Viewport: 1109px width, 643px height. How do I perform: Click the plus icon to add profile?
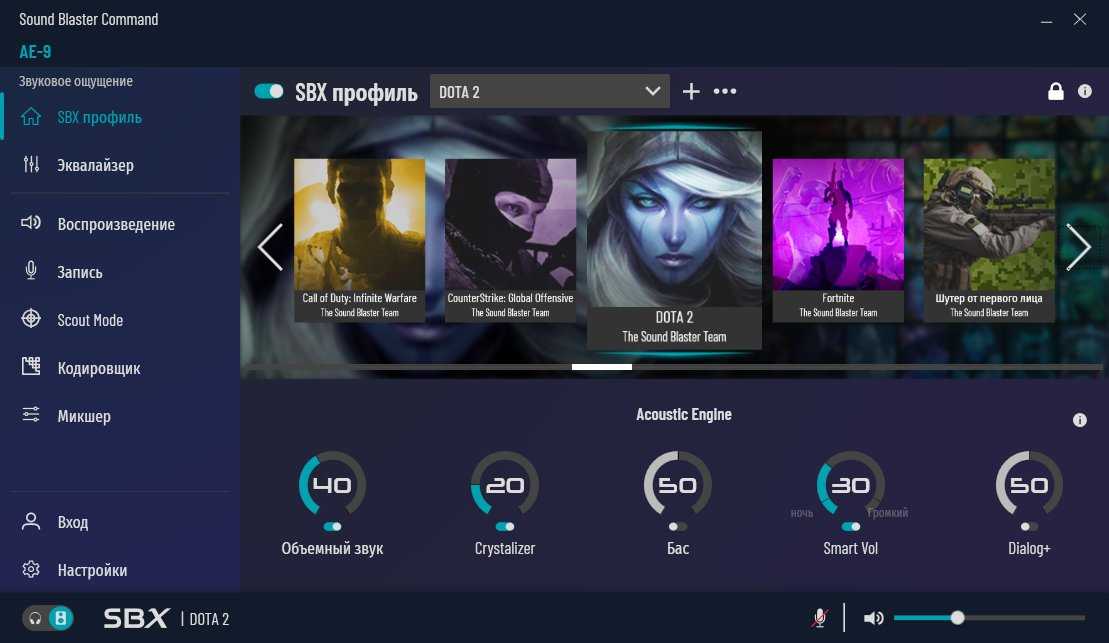(x=691, y=92)
